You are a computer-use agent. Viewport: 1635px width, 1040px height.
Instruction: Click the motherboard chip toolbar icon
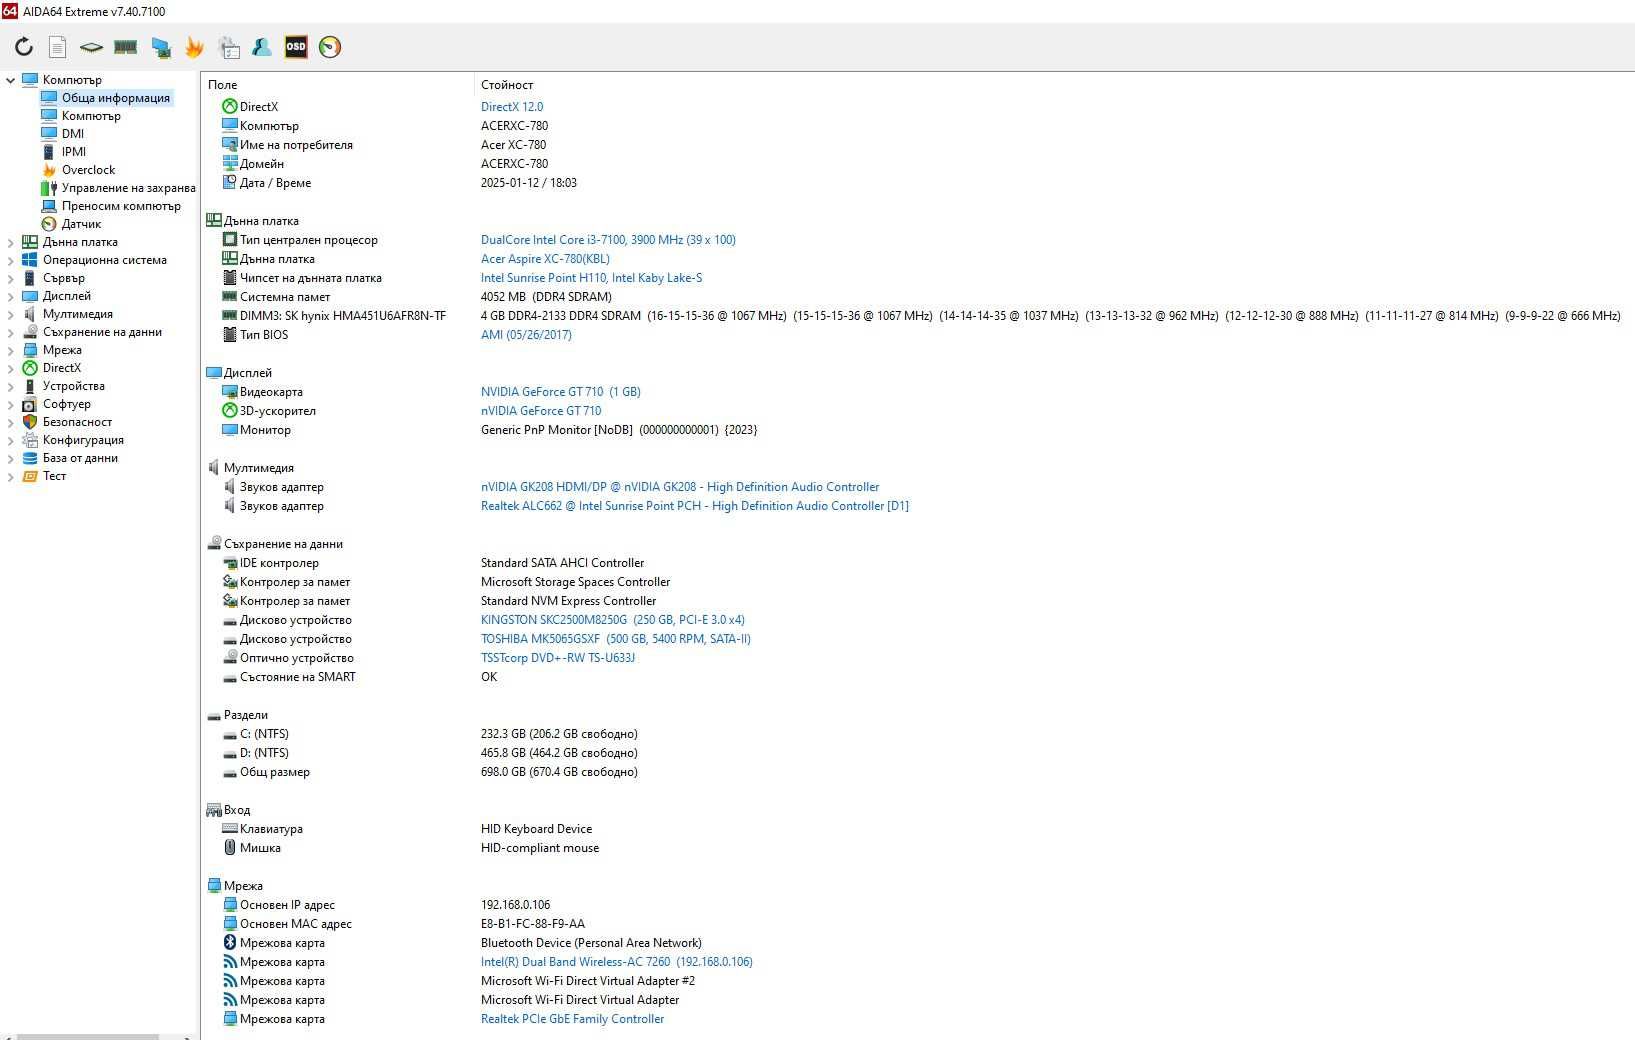tap(91, 47)
